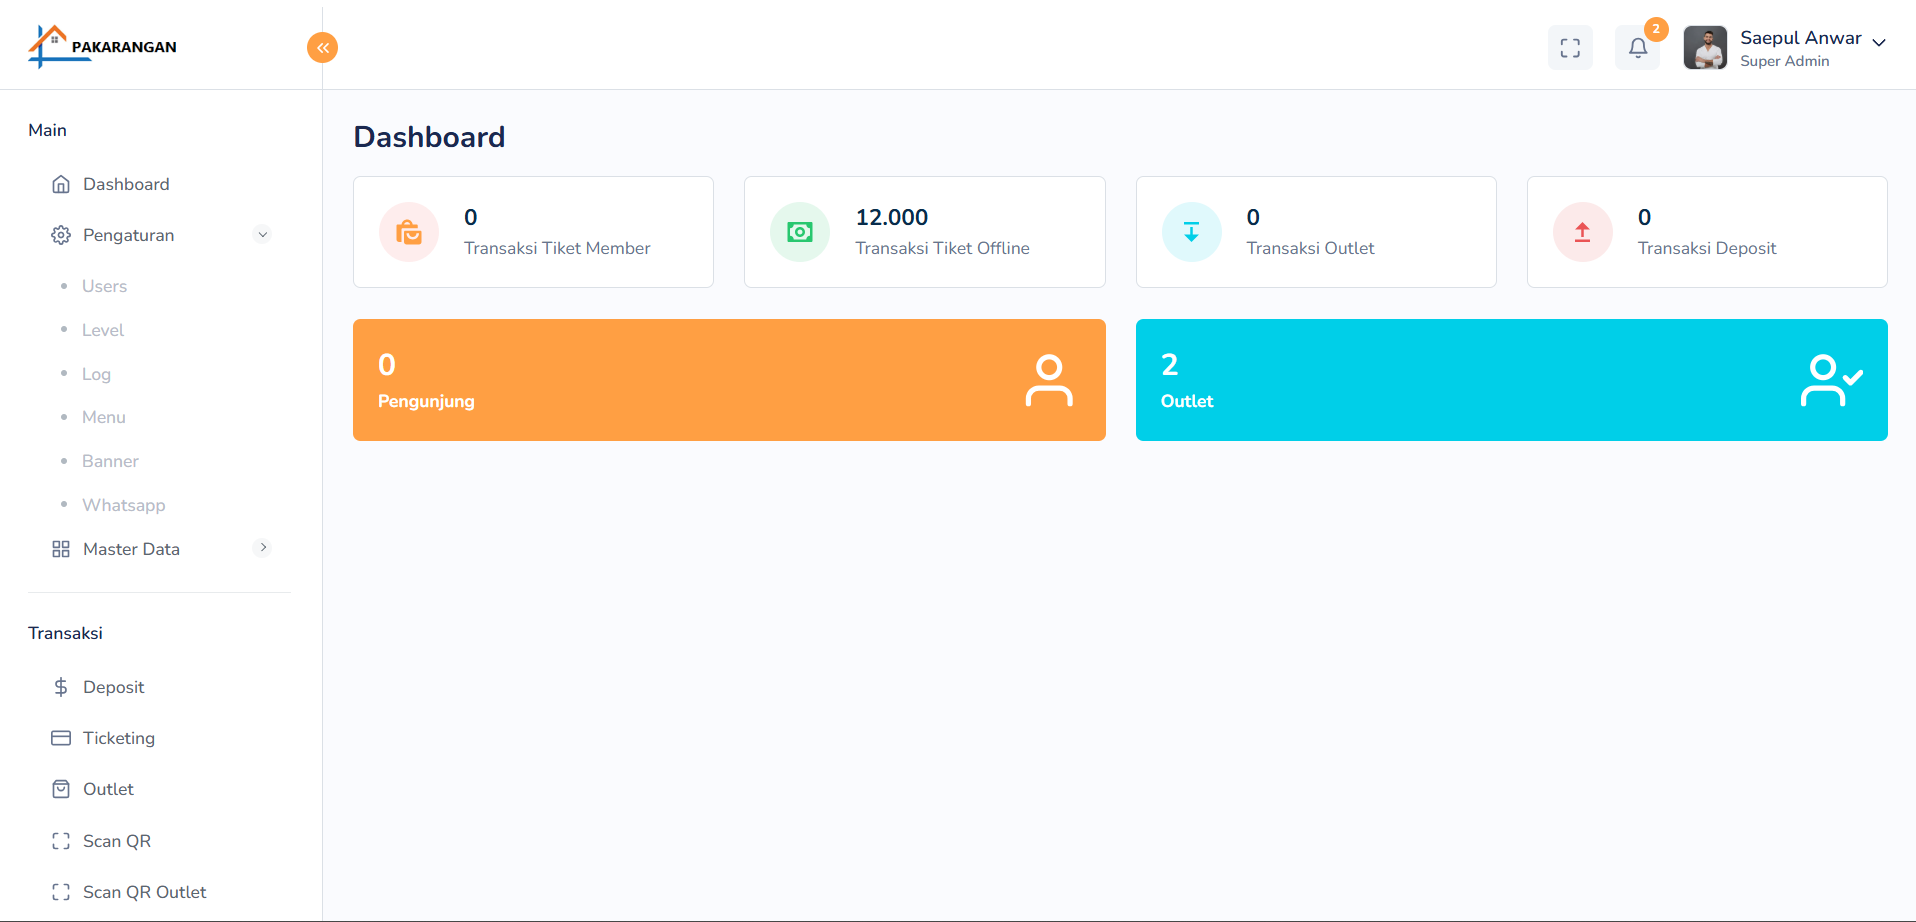Open the Users settings page

104,286
